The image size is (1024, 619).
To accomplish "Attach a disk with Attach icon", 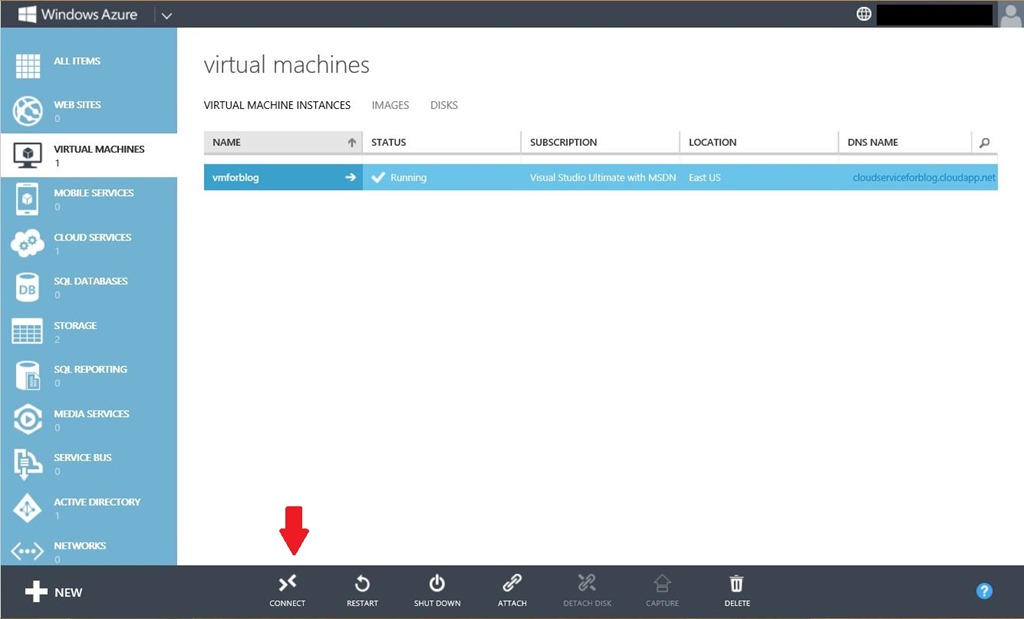I will coord(512,583).
